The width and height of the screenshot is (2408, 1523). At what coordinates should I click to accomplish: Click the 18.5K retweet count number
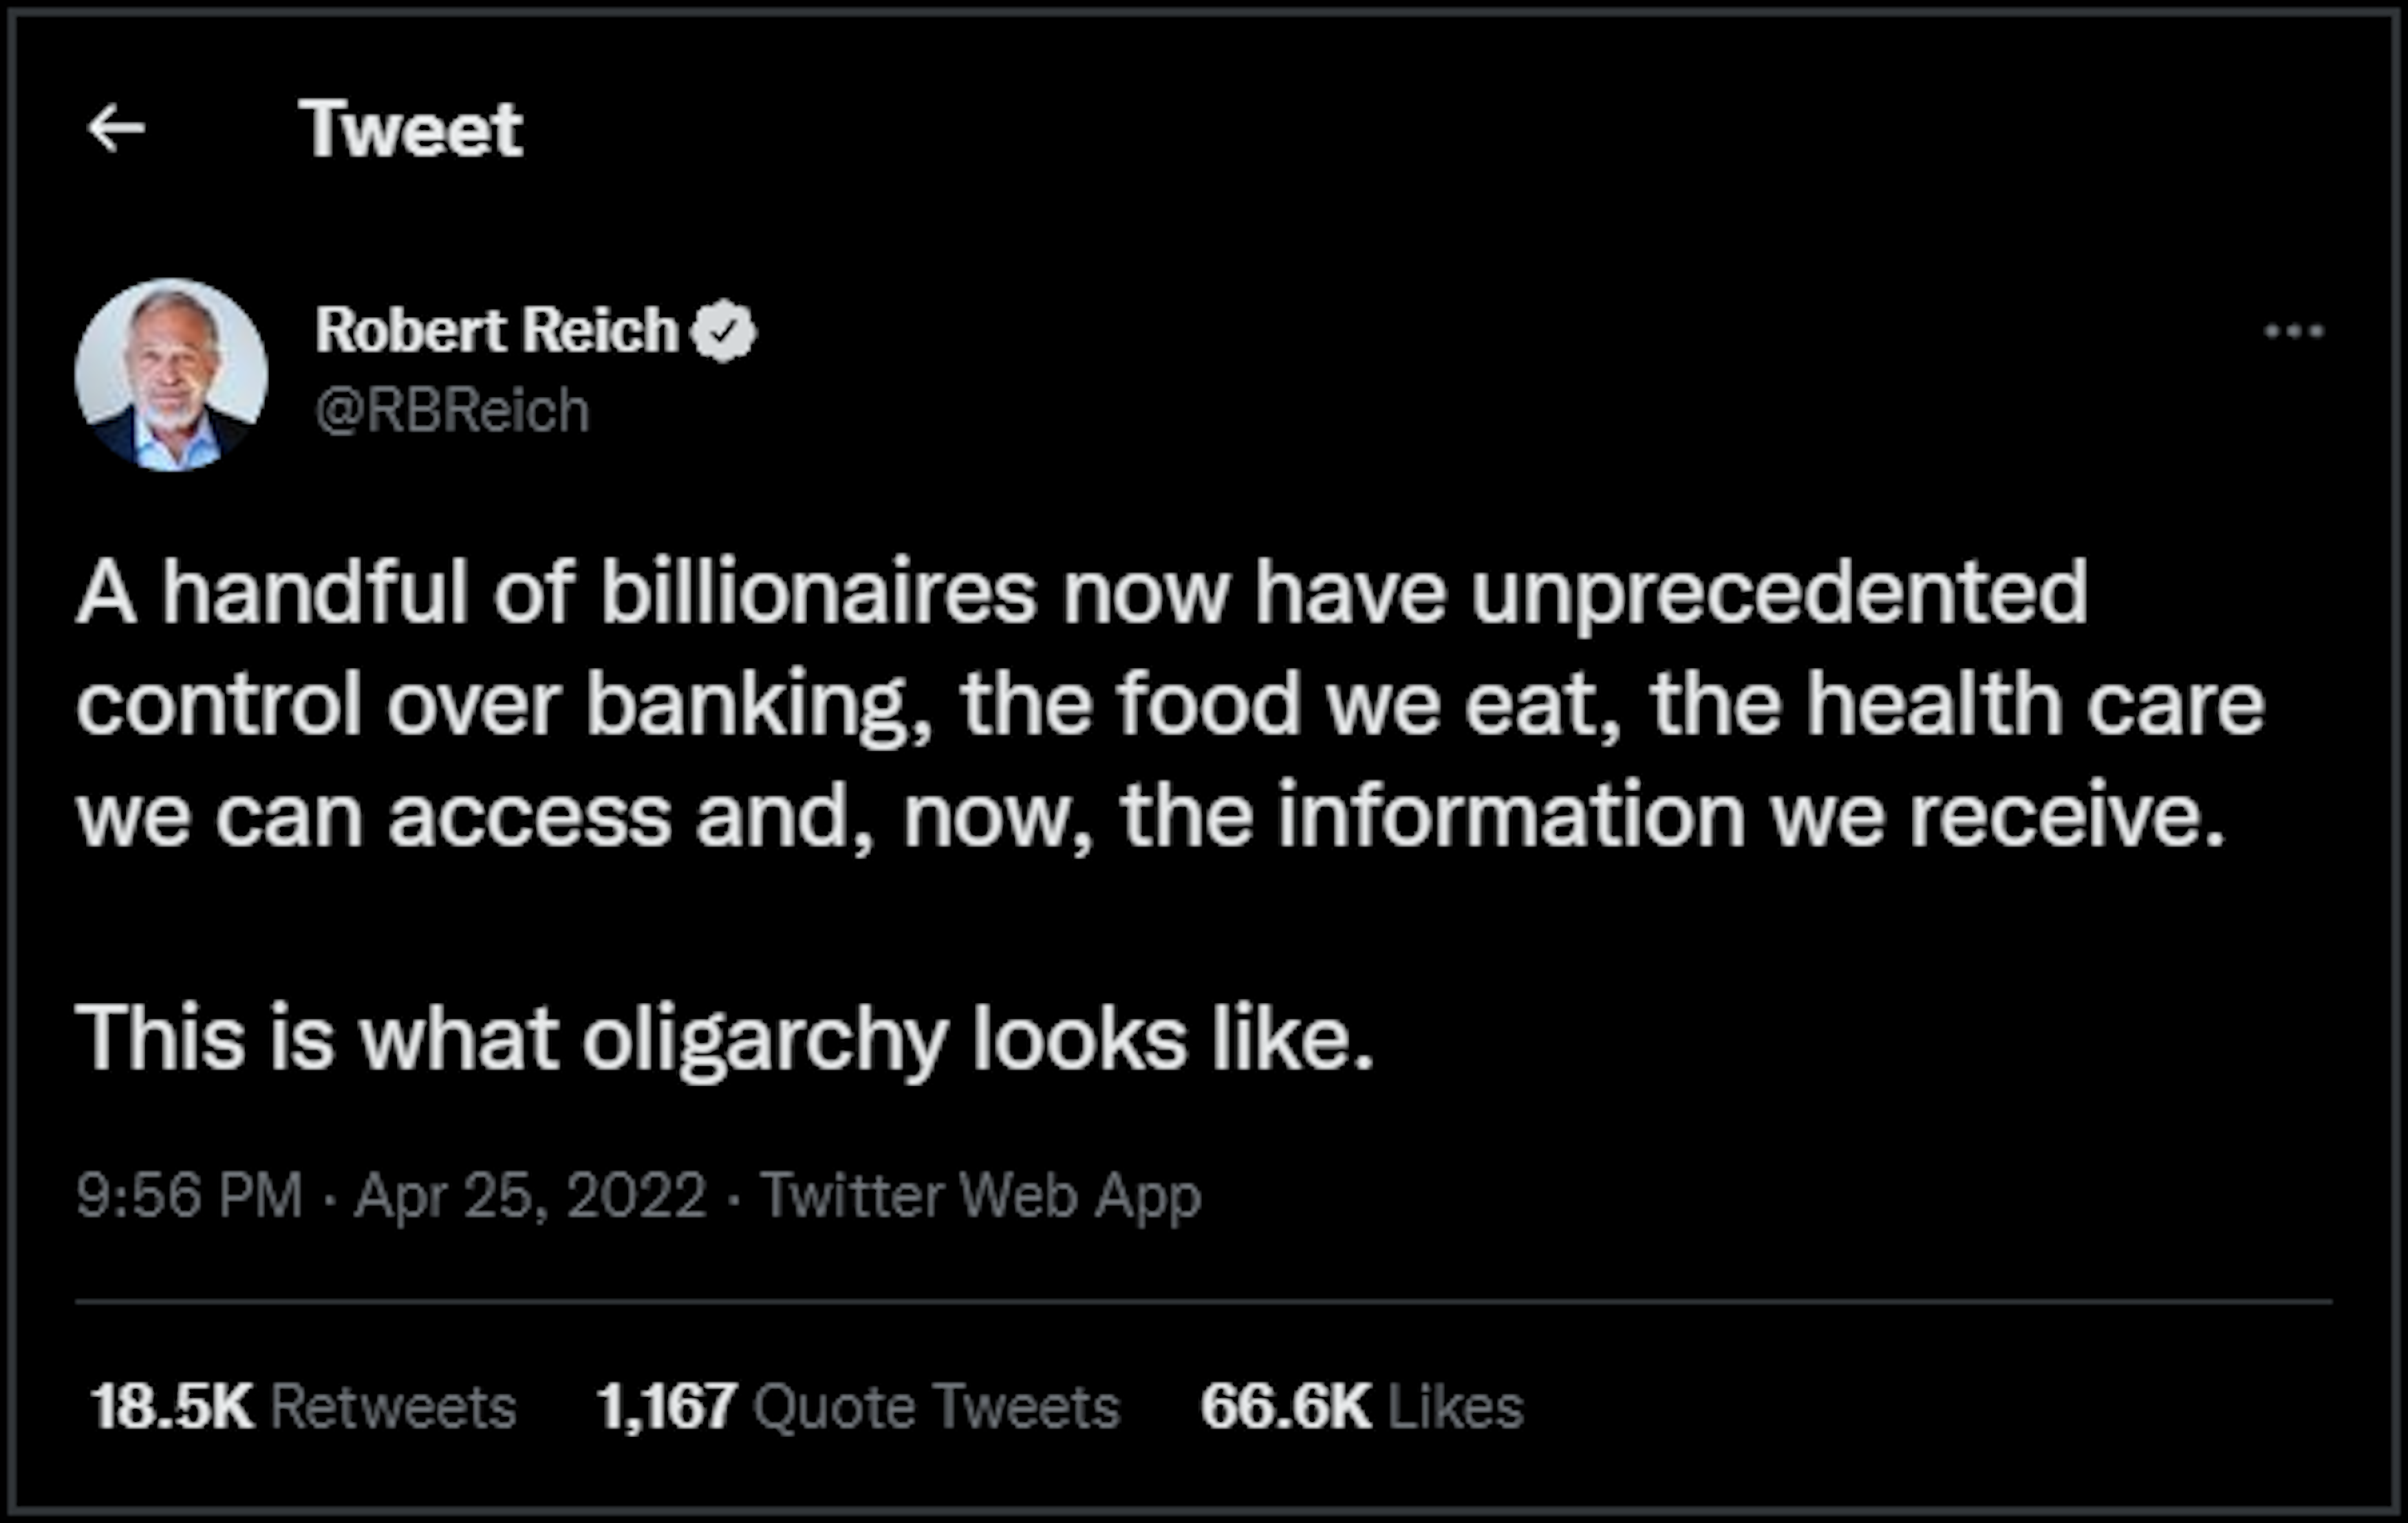pyautogui.click(x=172, y=1407)
